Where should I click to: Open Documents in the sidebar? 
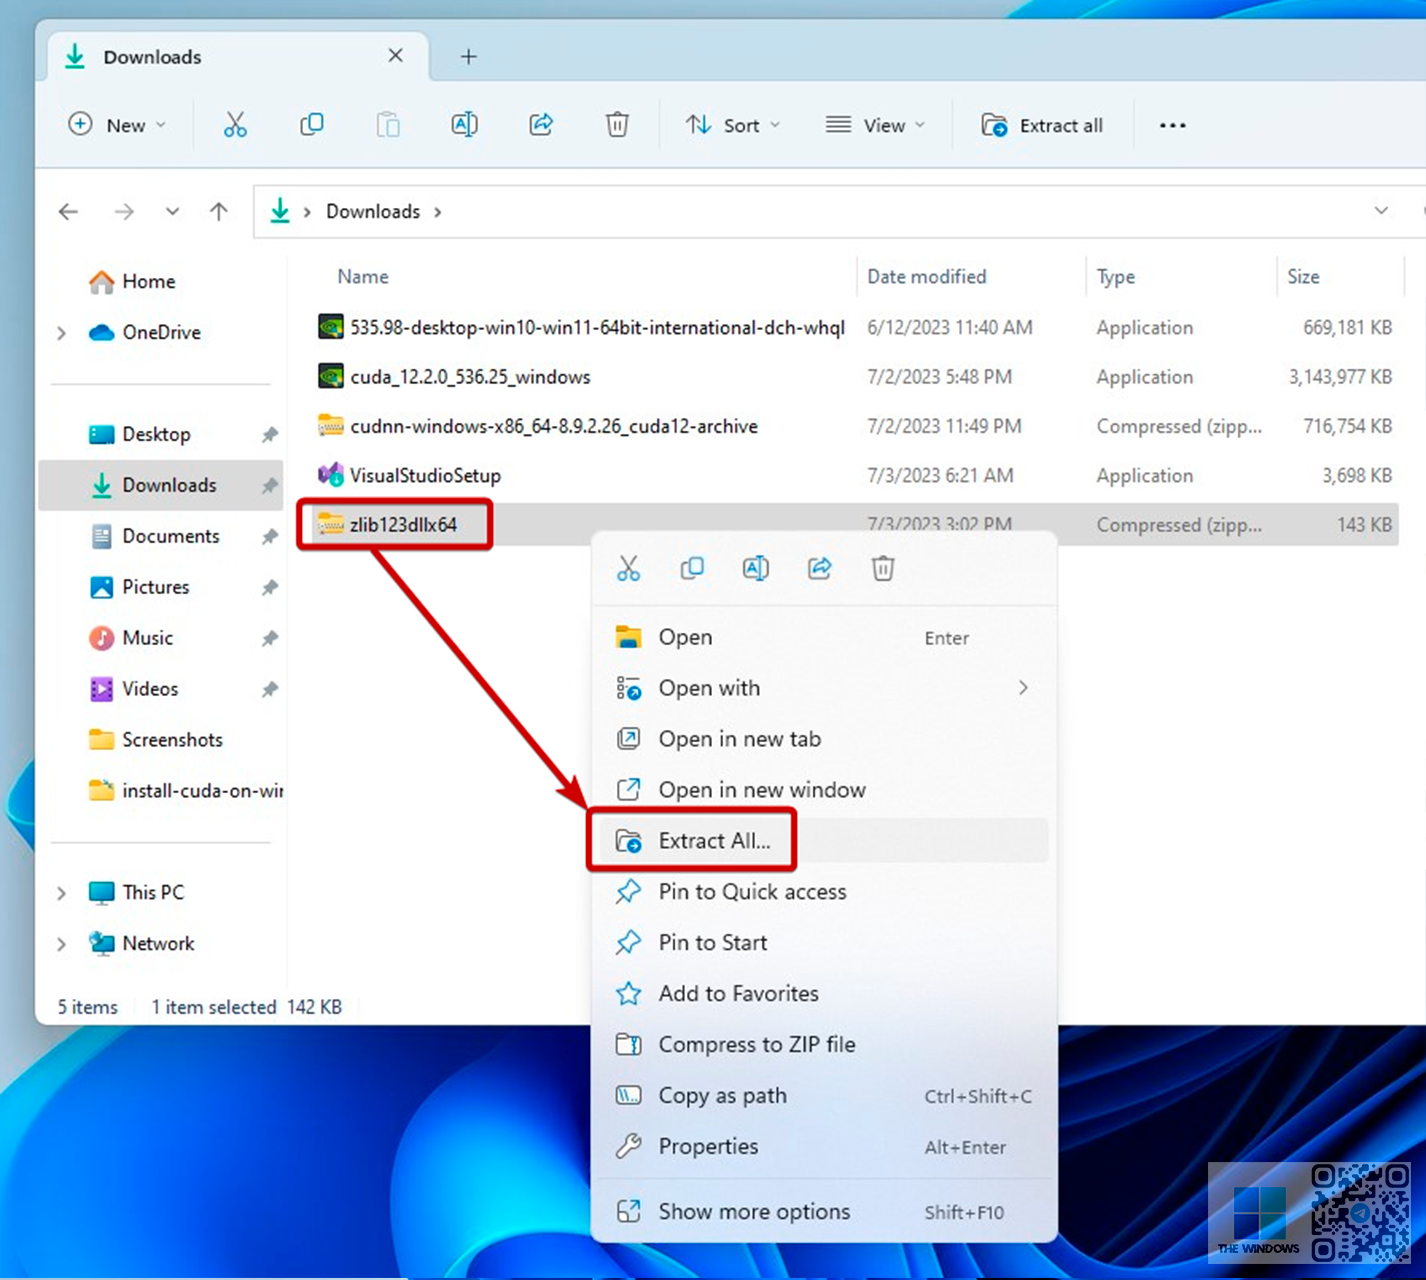pyautogui.click(x=155, y=537)
